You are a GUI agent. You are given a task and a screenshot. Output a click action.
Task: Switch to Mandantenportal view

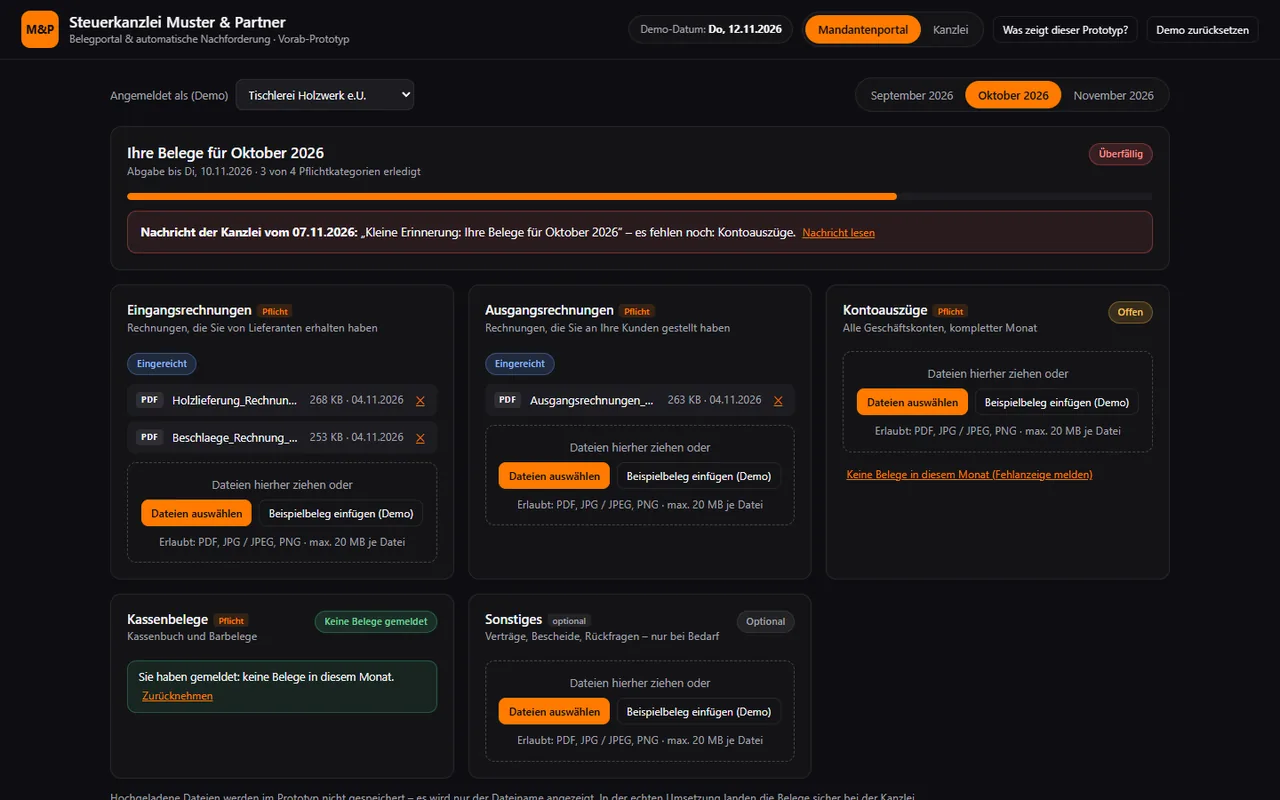point(863,30)
